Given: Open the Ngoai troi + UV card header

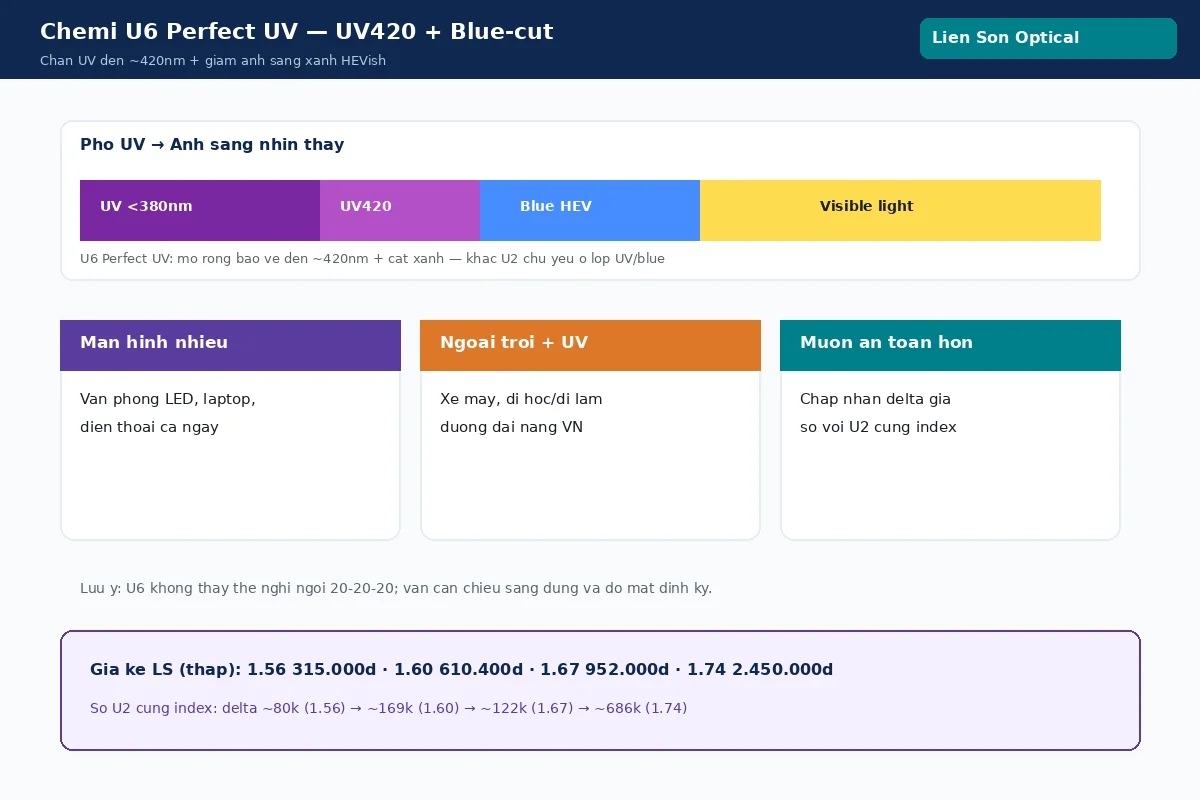Looking at the screenshot, I should [590, 345].
